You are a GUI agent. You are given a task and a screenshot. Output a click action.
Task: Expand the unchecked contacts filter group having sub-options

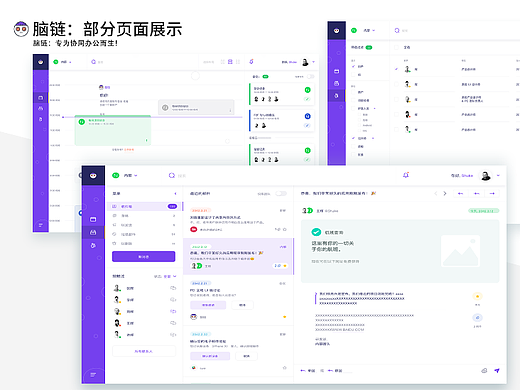375,108
